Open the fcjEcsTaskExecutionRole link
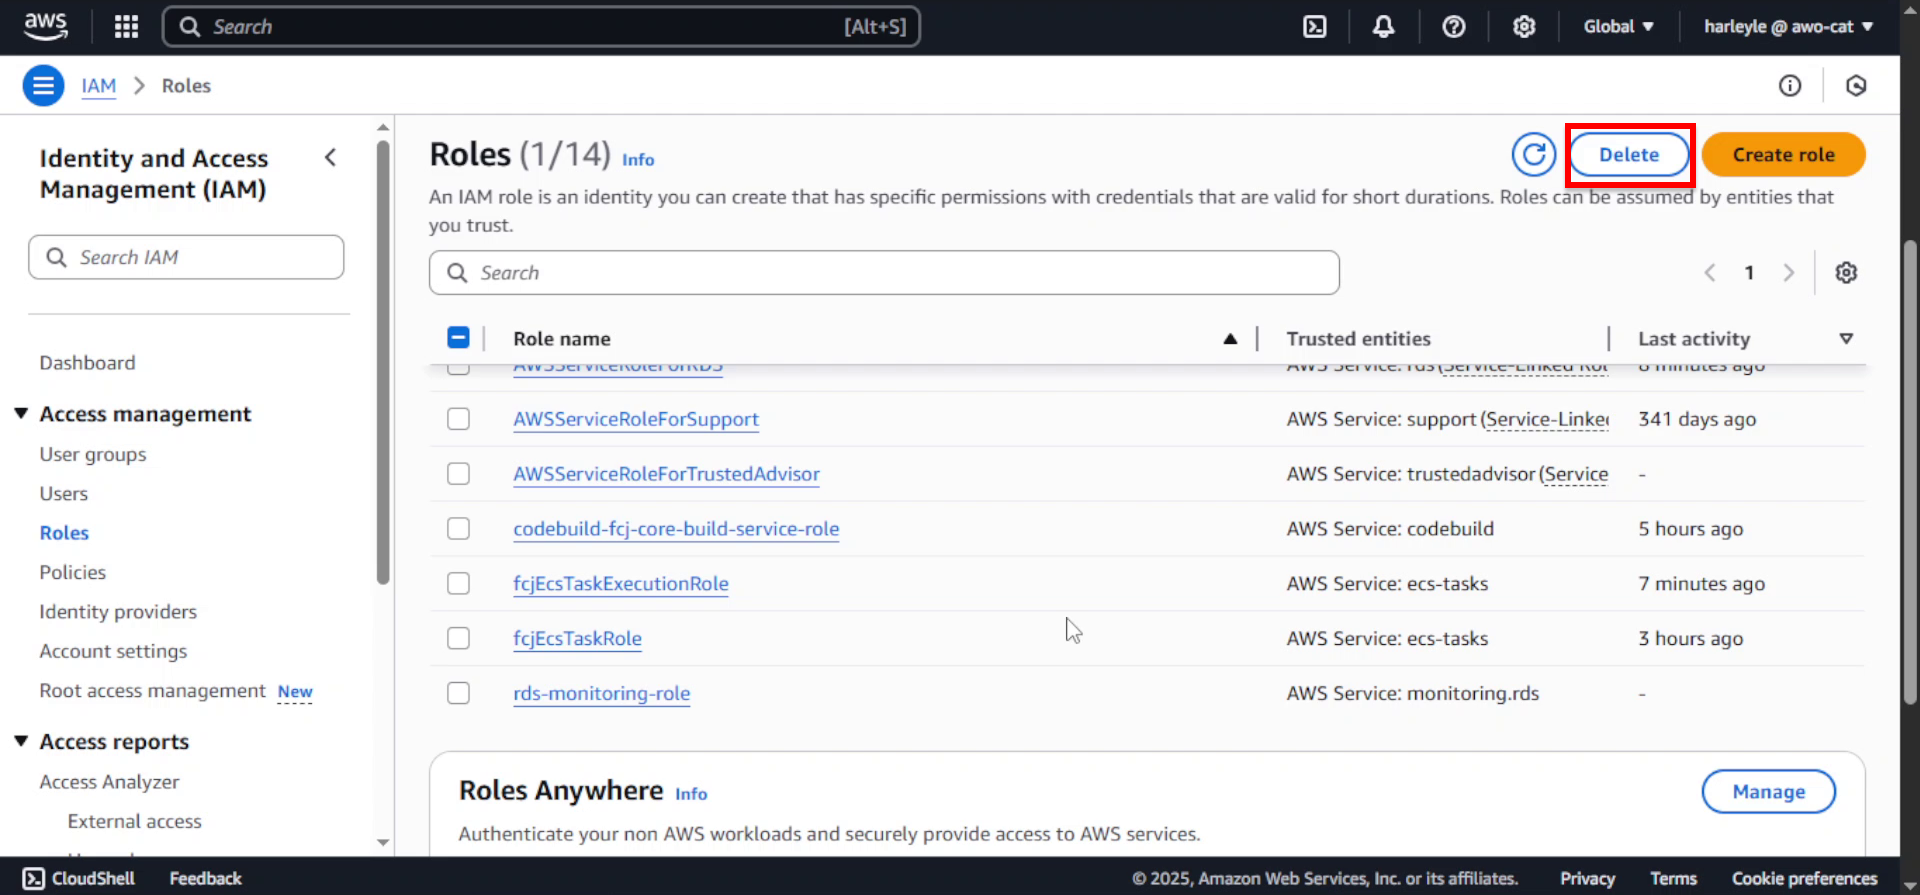Viewport: 1920px width, 895px height. 621,584
